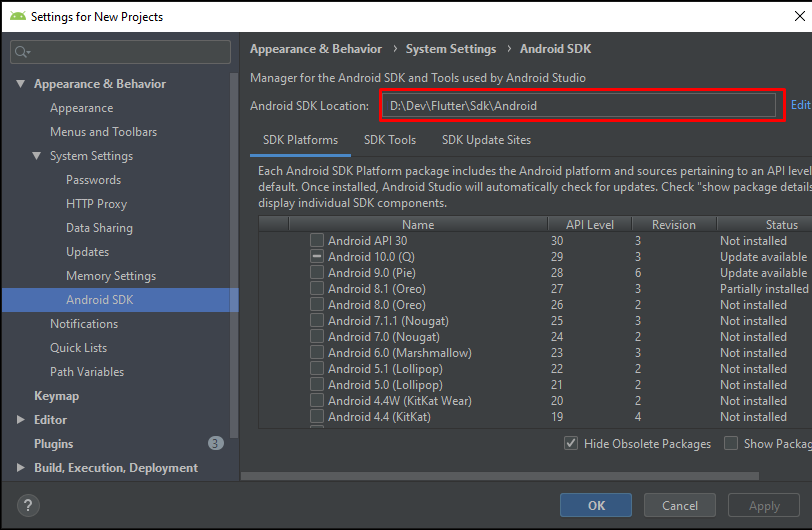Click the help question mark icon
This screenshot has height=530, width=812.
point(28,505)
